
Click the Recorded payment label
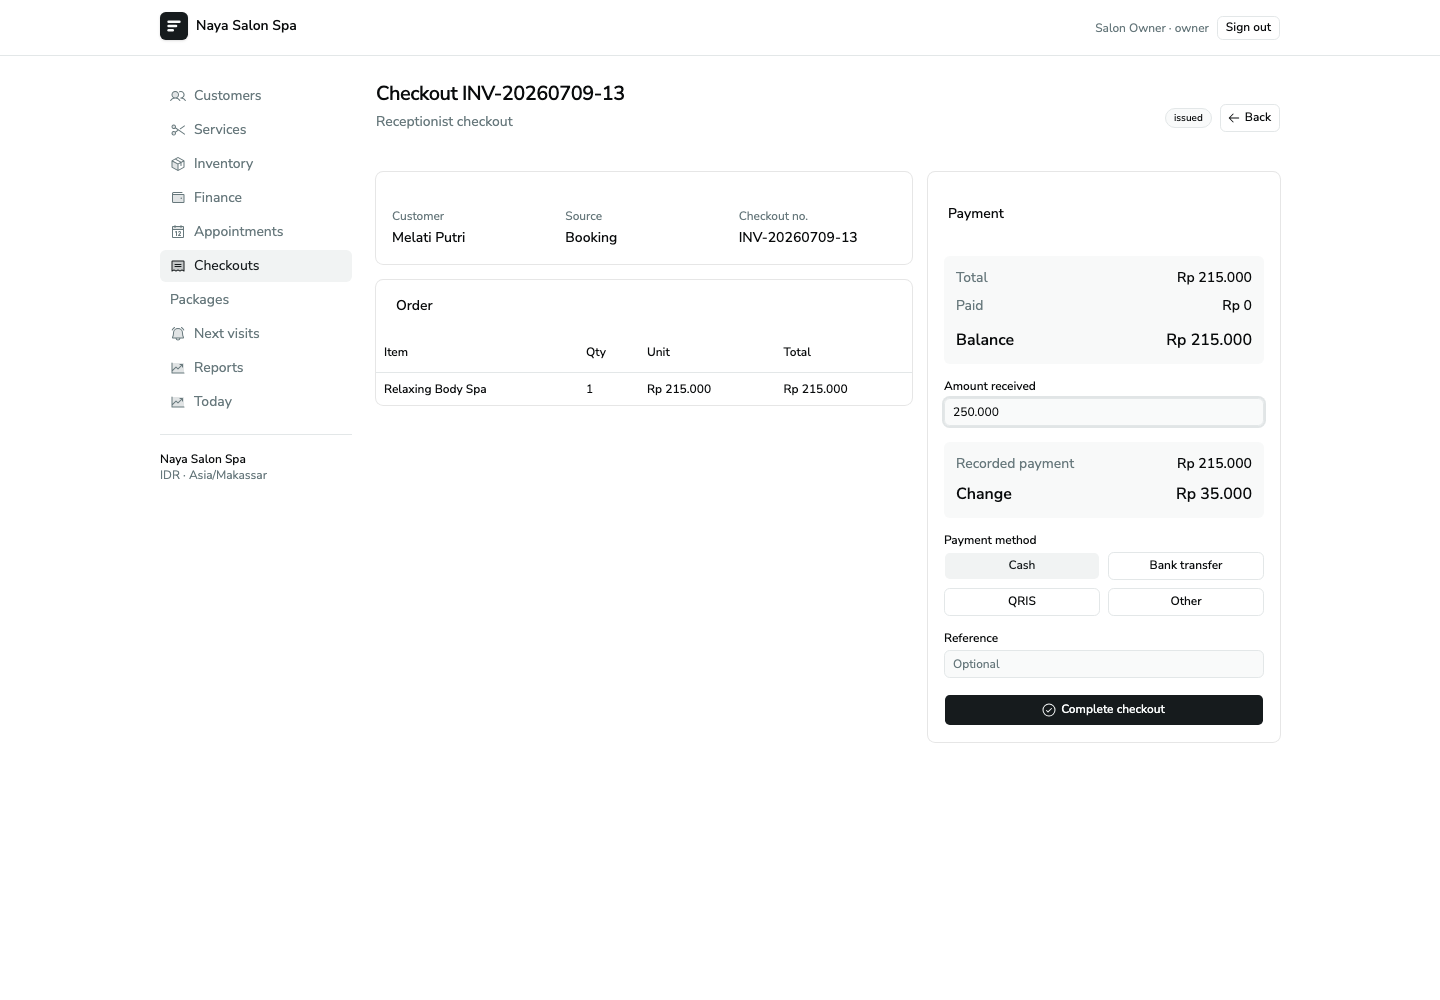[x=1015, y=464]
